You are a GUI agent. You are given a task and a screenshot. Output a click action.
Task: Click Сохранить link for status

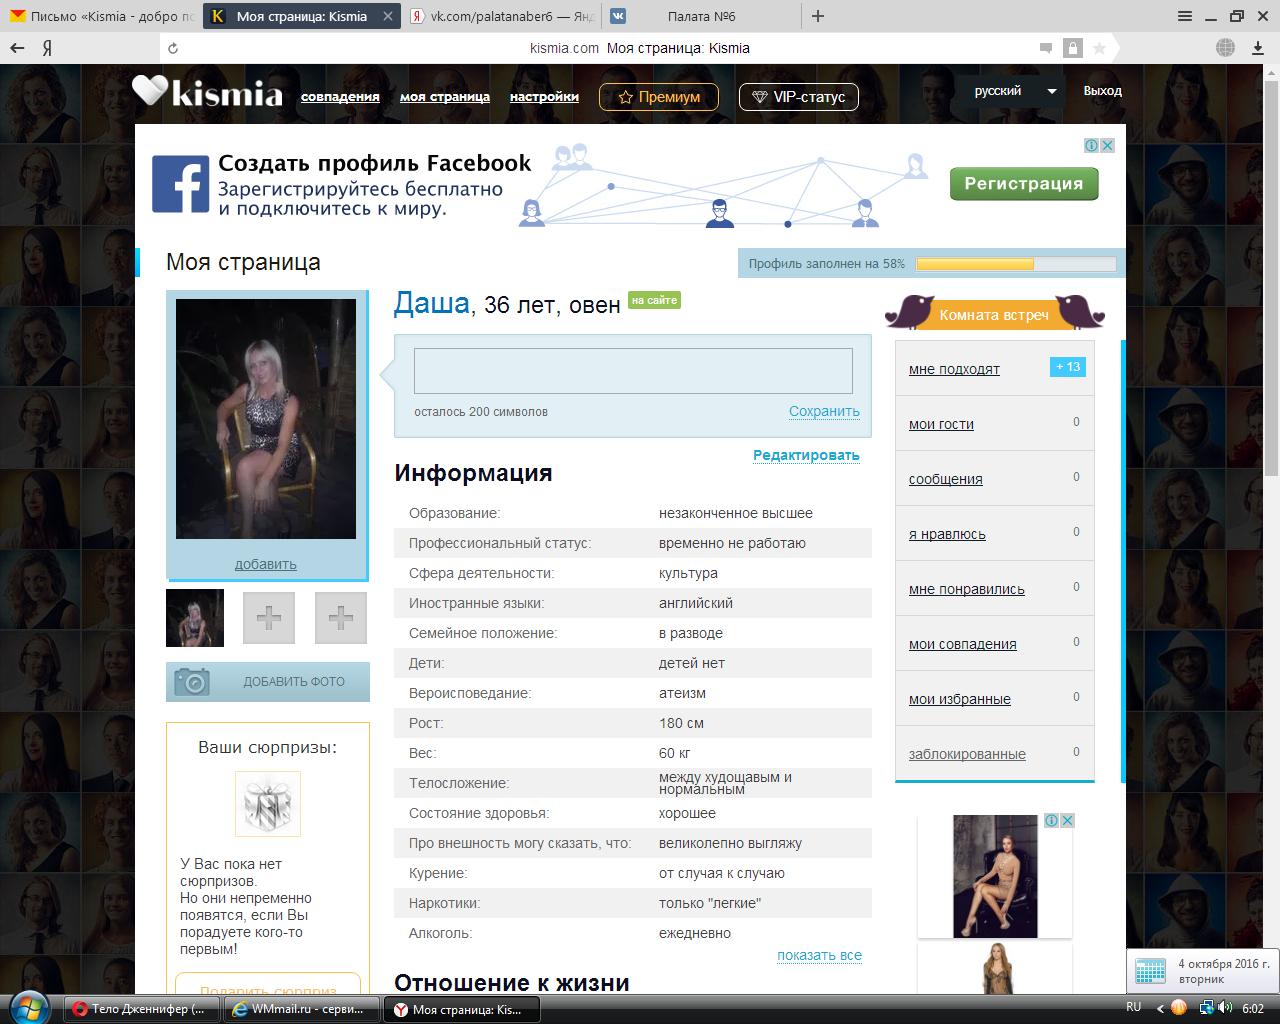(x=824, y=411)
